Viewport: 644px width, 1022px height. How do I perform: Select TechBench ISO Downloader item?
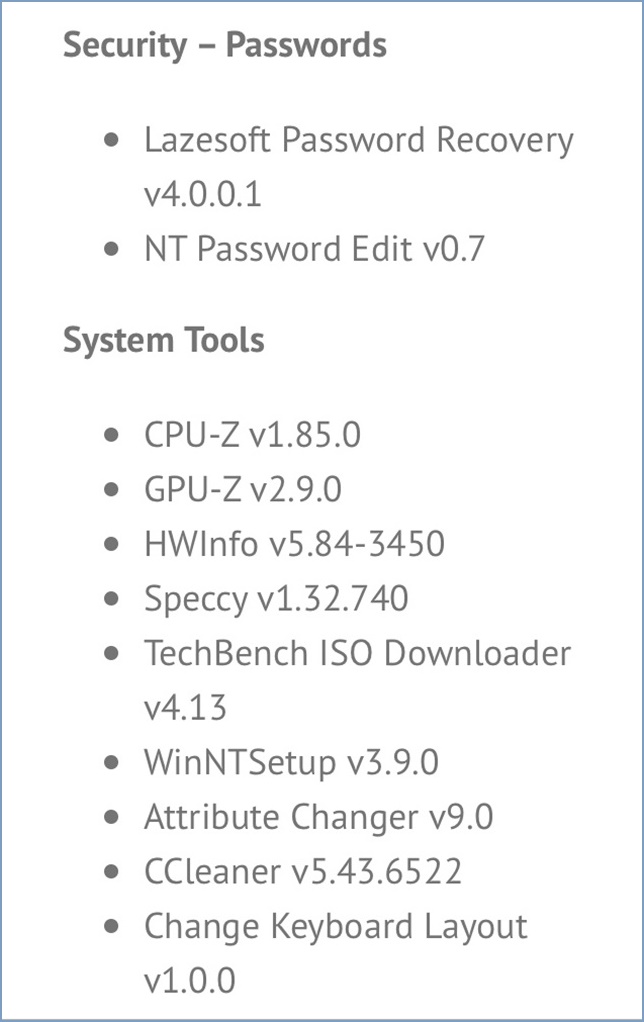point(357,654)
